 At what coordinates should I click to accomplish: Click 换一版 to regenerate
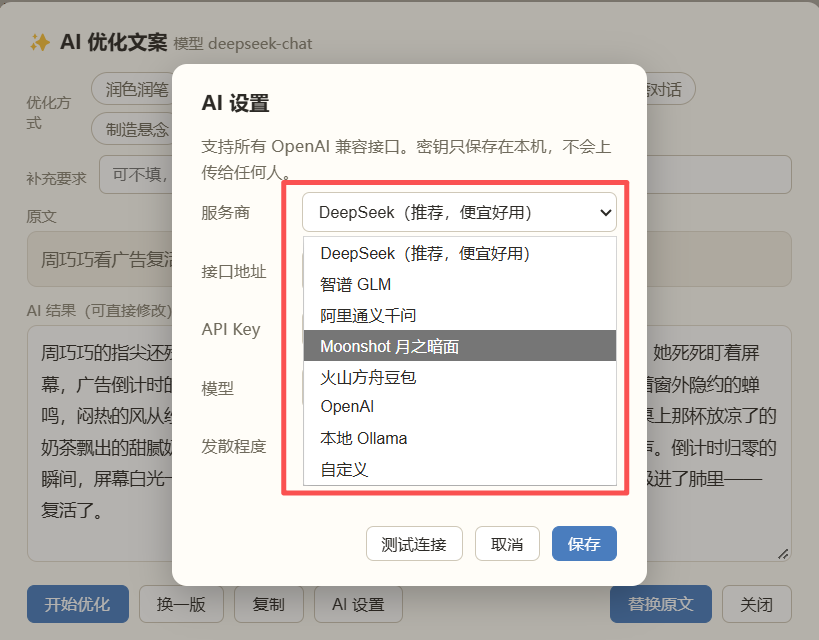pyautogui.click(x=181, y=604)
